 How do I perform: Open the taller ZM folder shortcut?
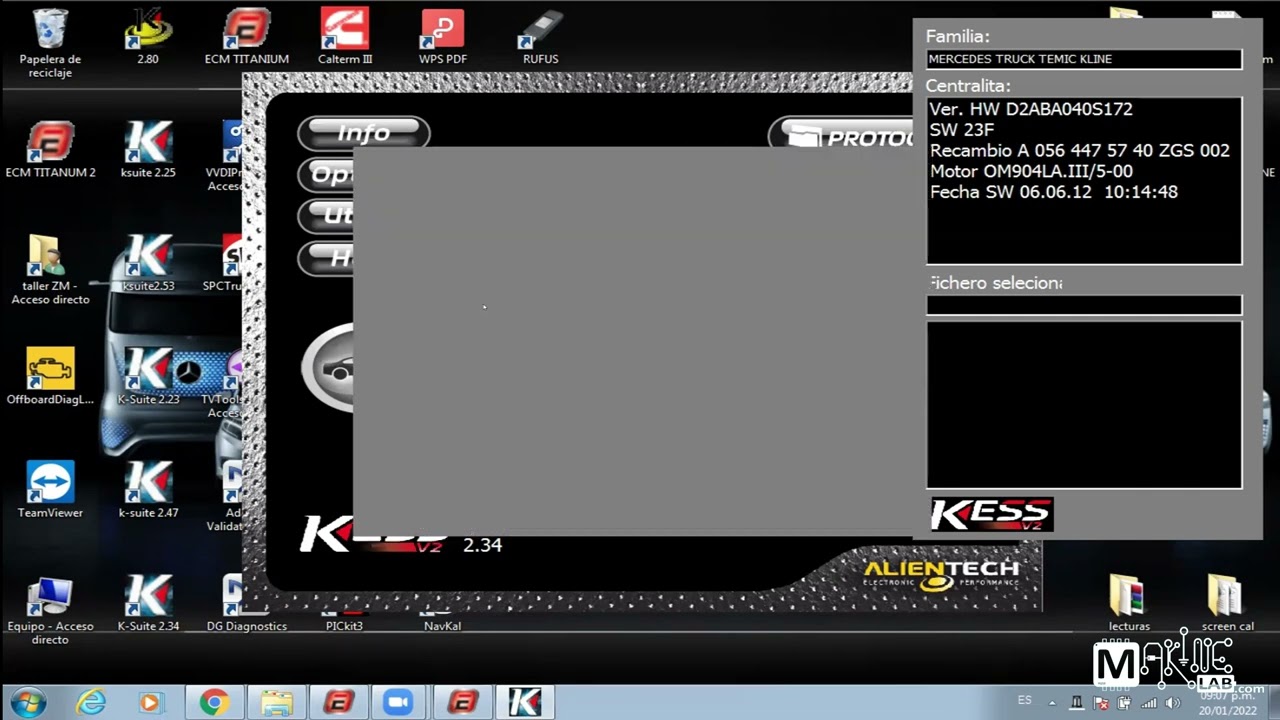pos(50,268)
